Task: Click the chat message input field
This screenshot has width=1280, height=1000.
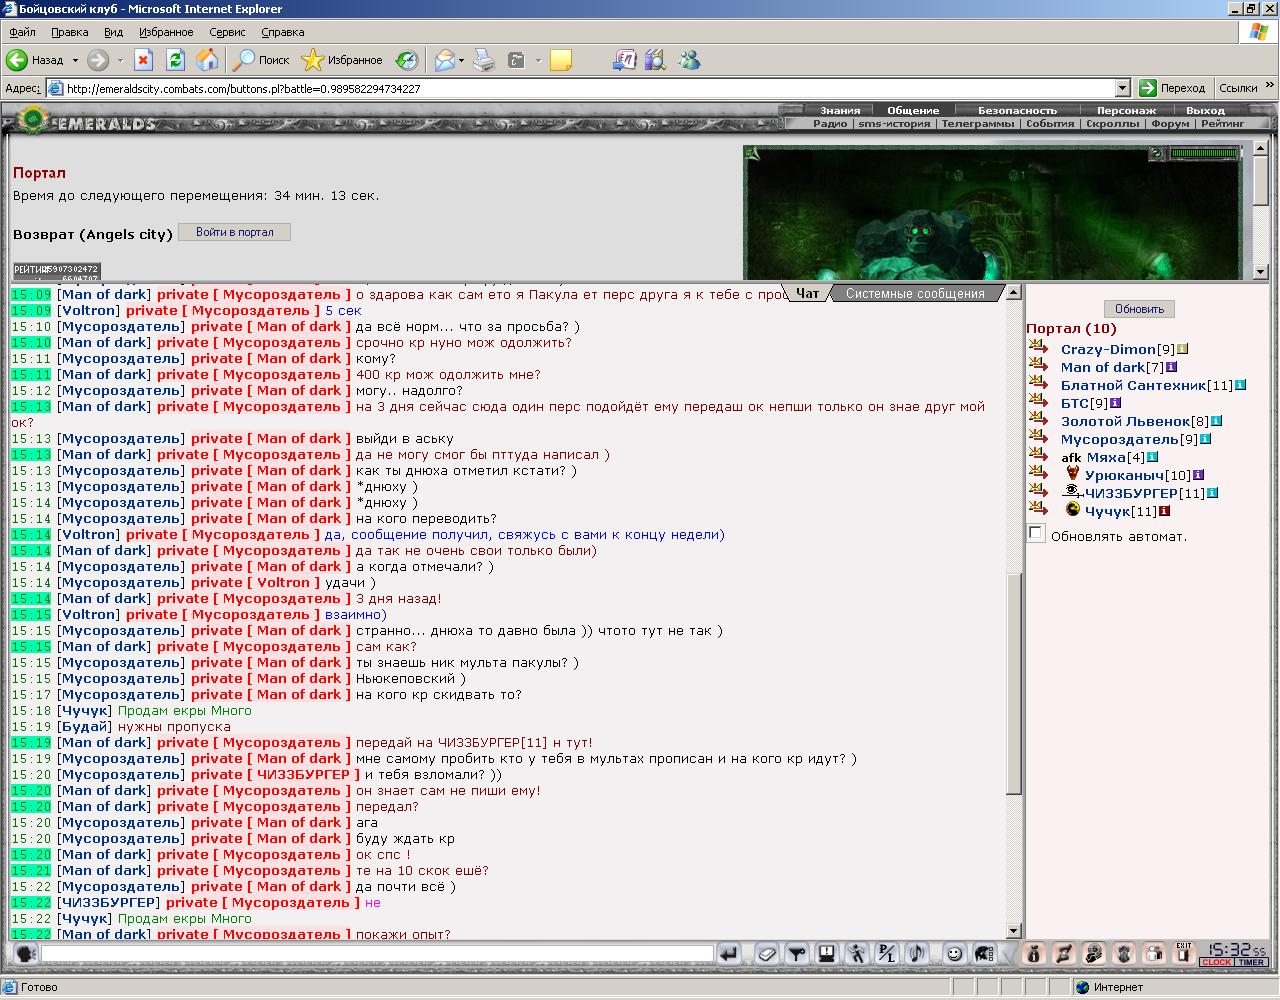Action: click(x=377, y=954)
